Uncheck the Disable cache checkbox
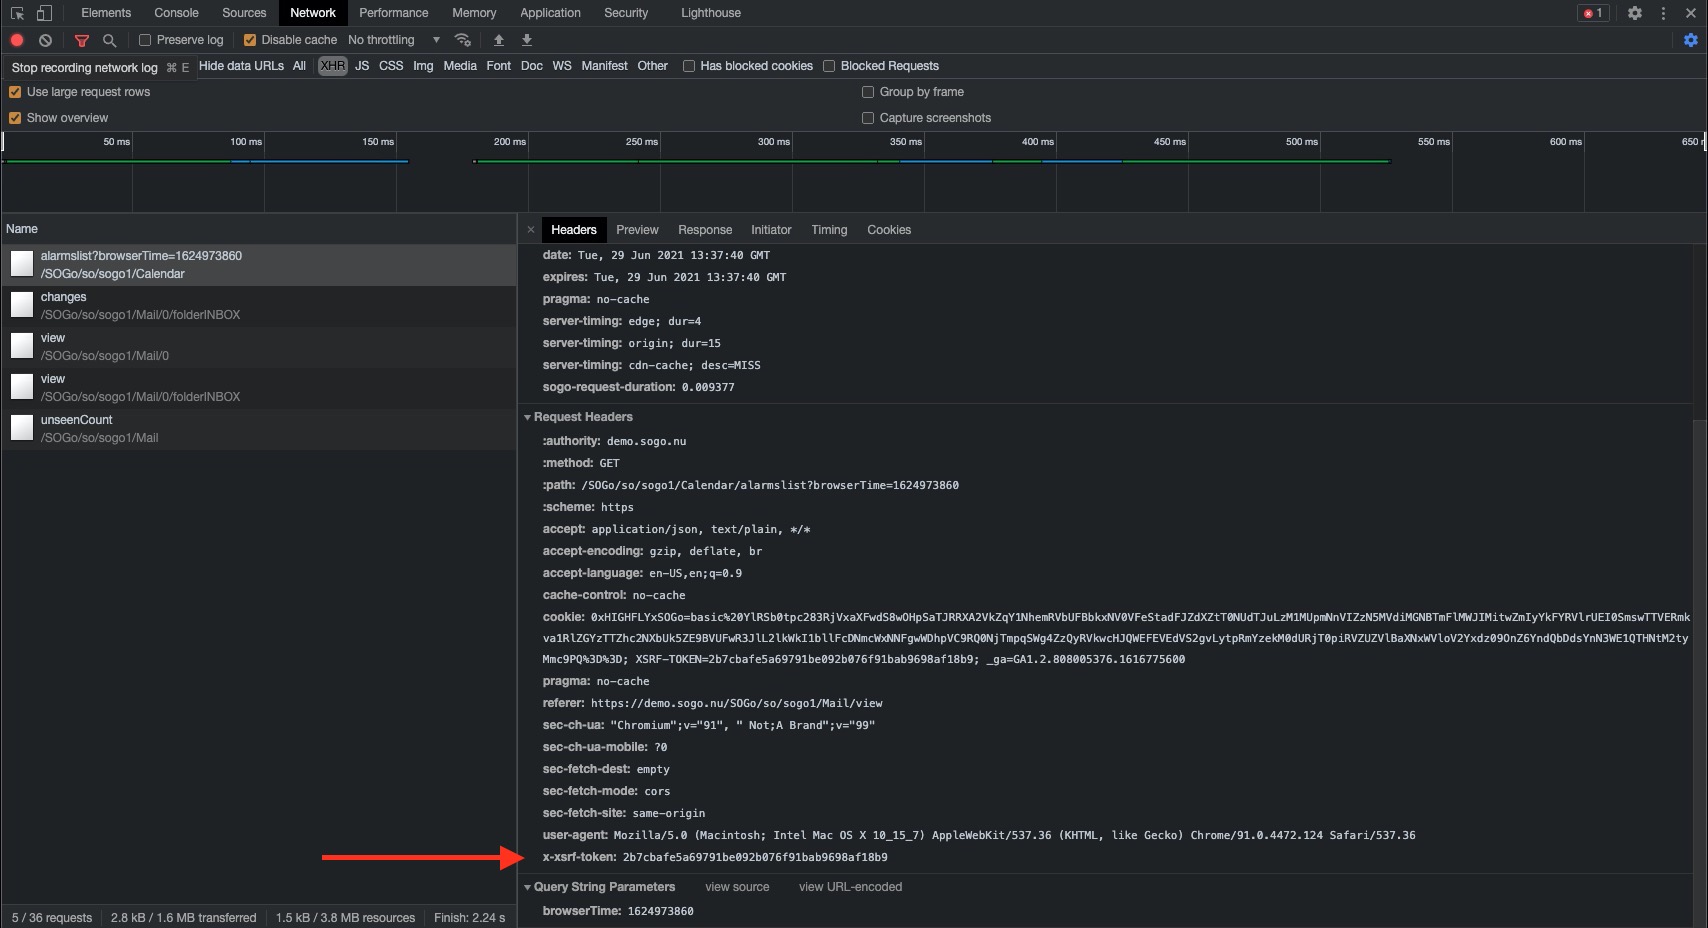The height and width of the screenshot is (928, 1708). (250, 40)
